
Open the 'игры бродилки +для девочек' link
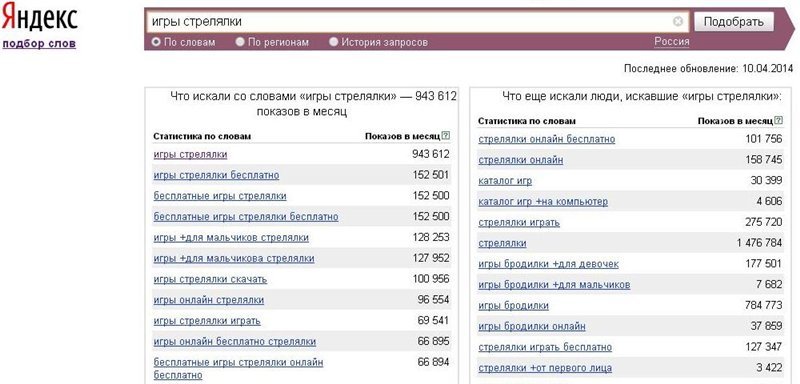coord(548,264)
